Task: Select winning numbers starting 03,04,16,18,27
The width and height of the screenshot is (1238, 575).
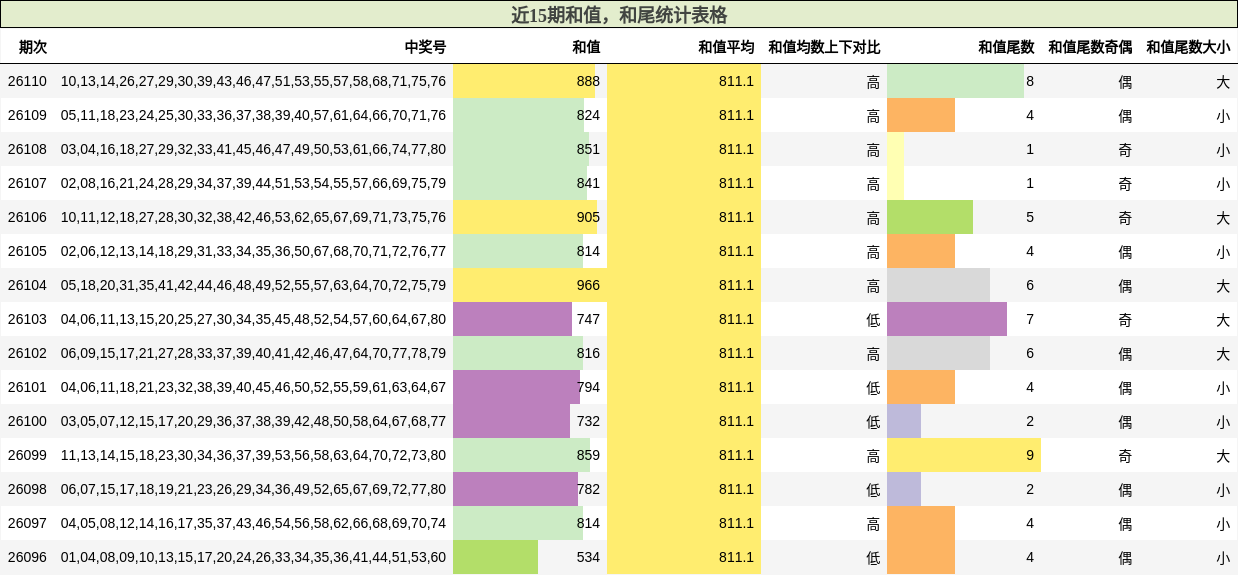Action: [x=253, y=149]
